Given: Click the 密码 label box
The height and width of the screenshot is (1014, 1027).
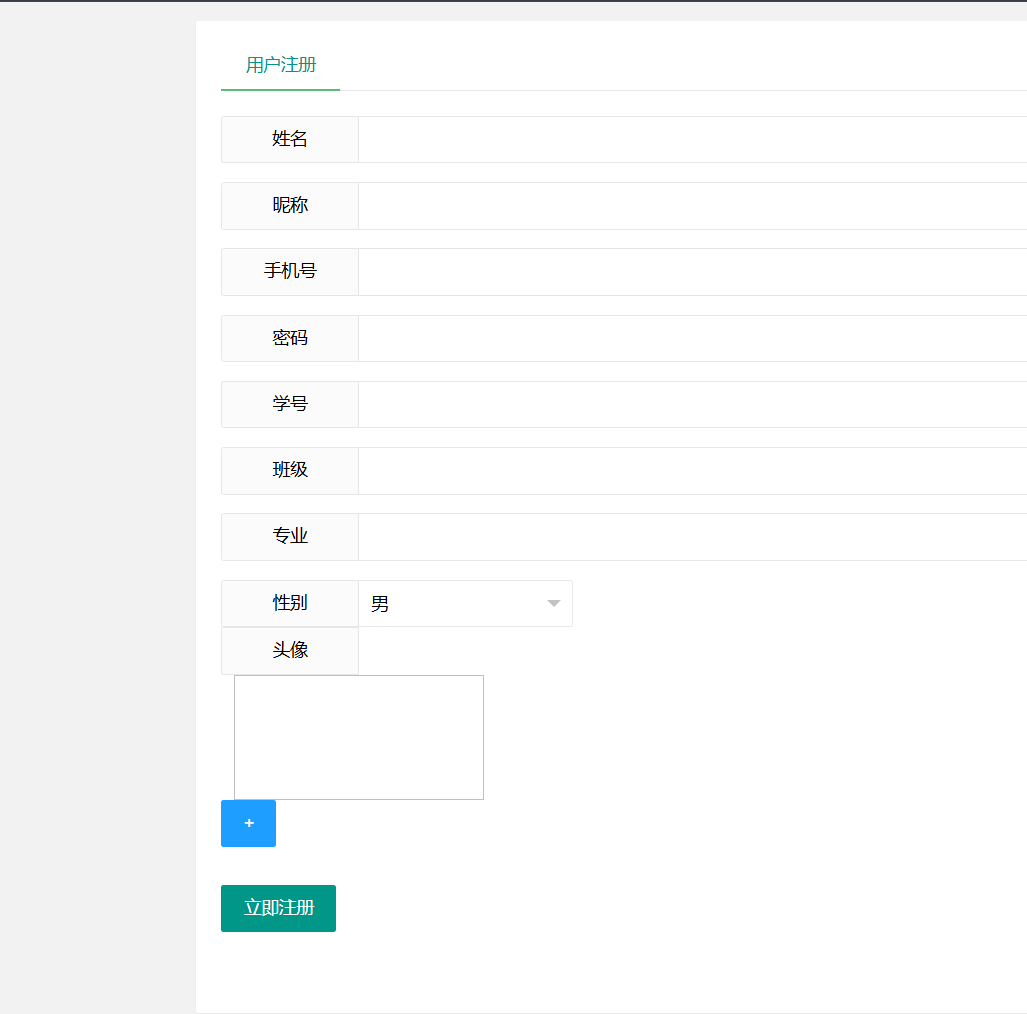Looking at the screenshot, I should click(290, 338).
